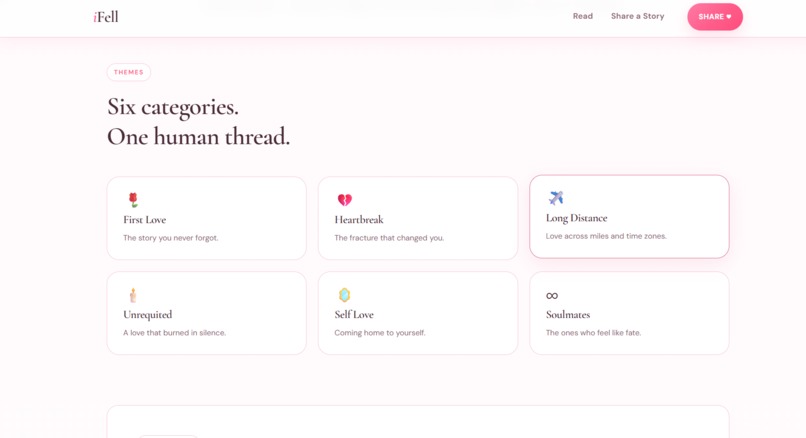The width and height of the screenshot is (806, 438).
Task: Click 'The story you never forgot.' text
Action: click(x=171, y=238)
